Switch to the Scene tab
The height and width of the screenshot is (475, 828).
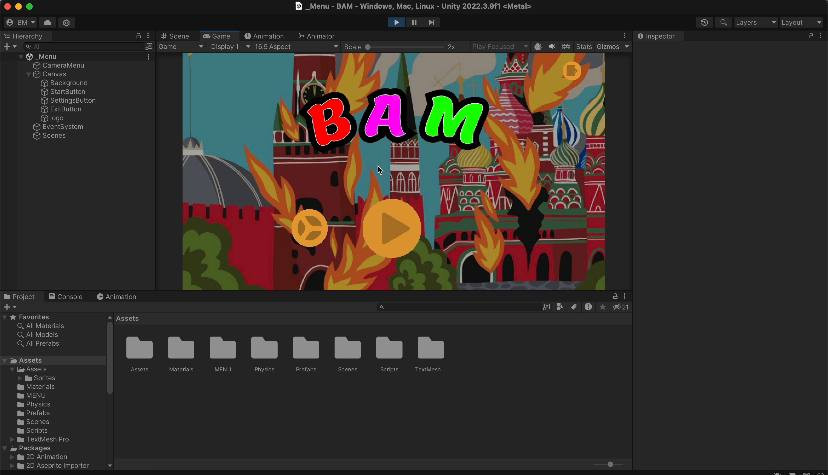point(175,36)
